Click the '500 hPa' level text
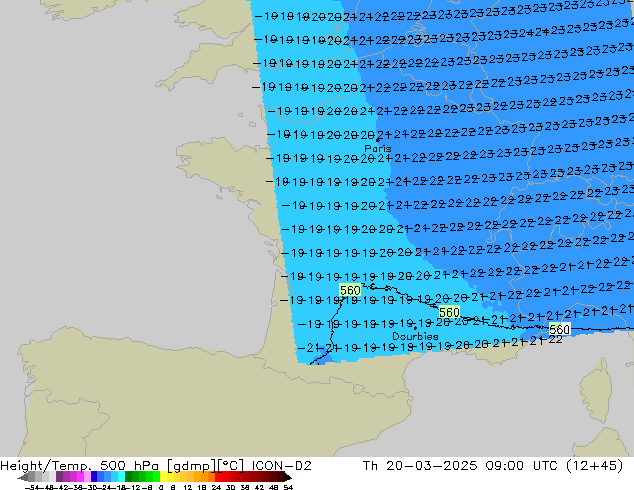This screenshot has height=490, width=634. click(x=130, y=466)
